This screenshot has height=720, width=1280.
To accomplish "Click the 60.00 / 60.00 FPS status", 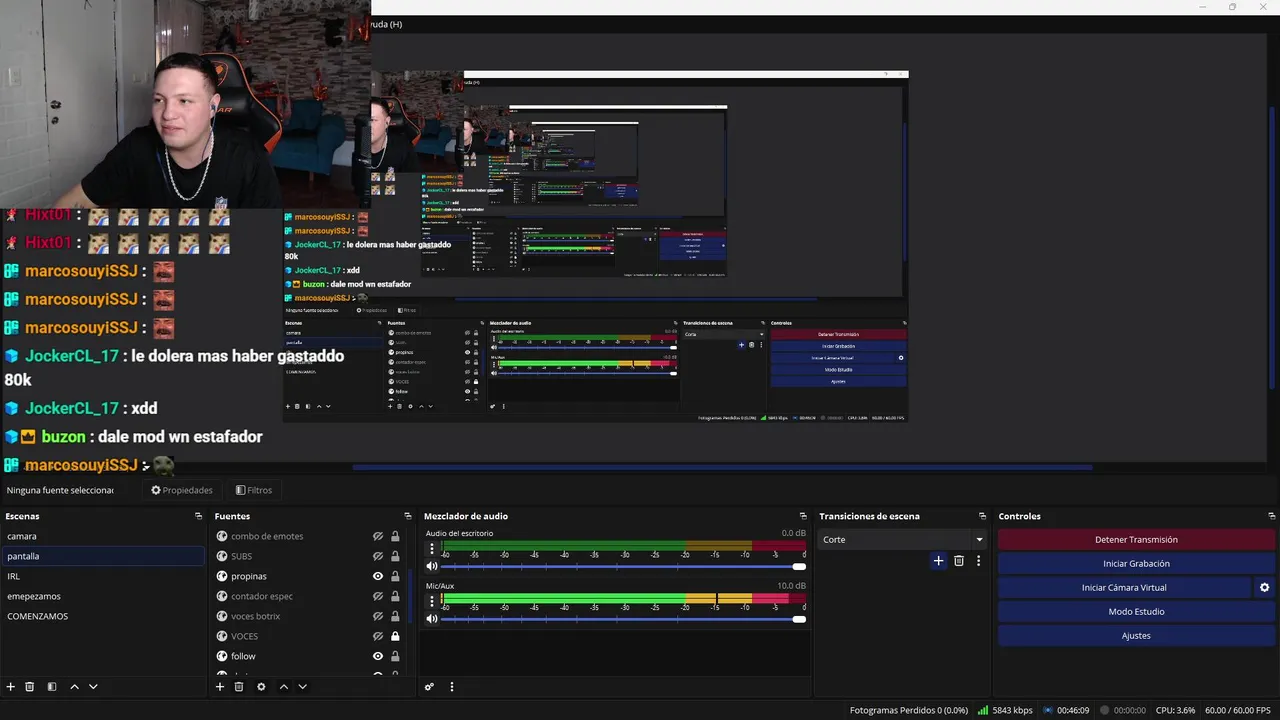I will click(1238, 710).
